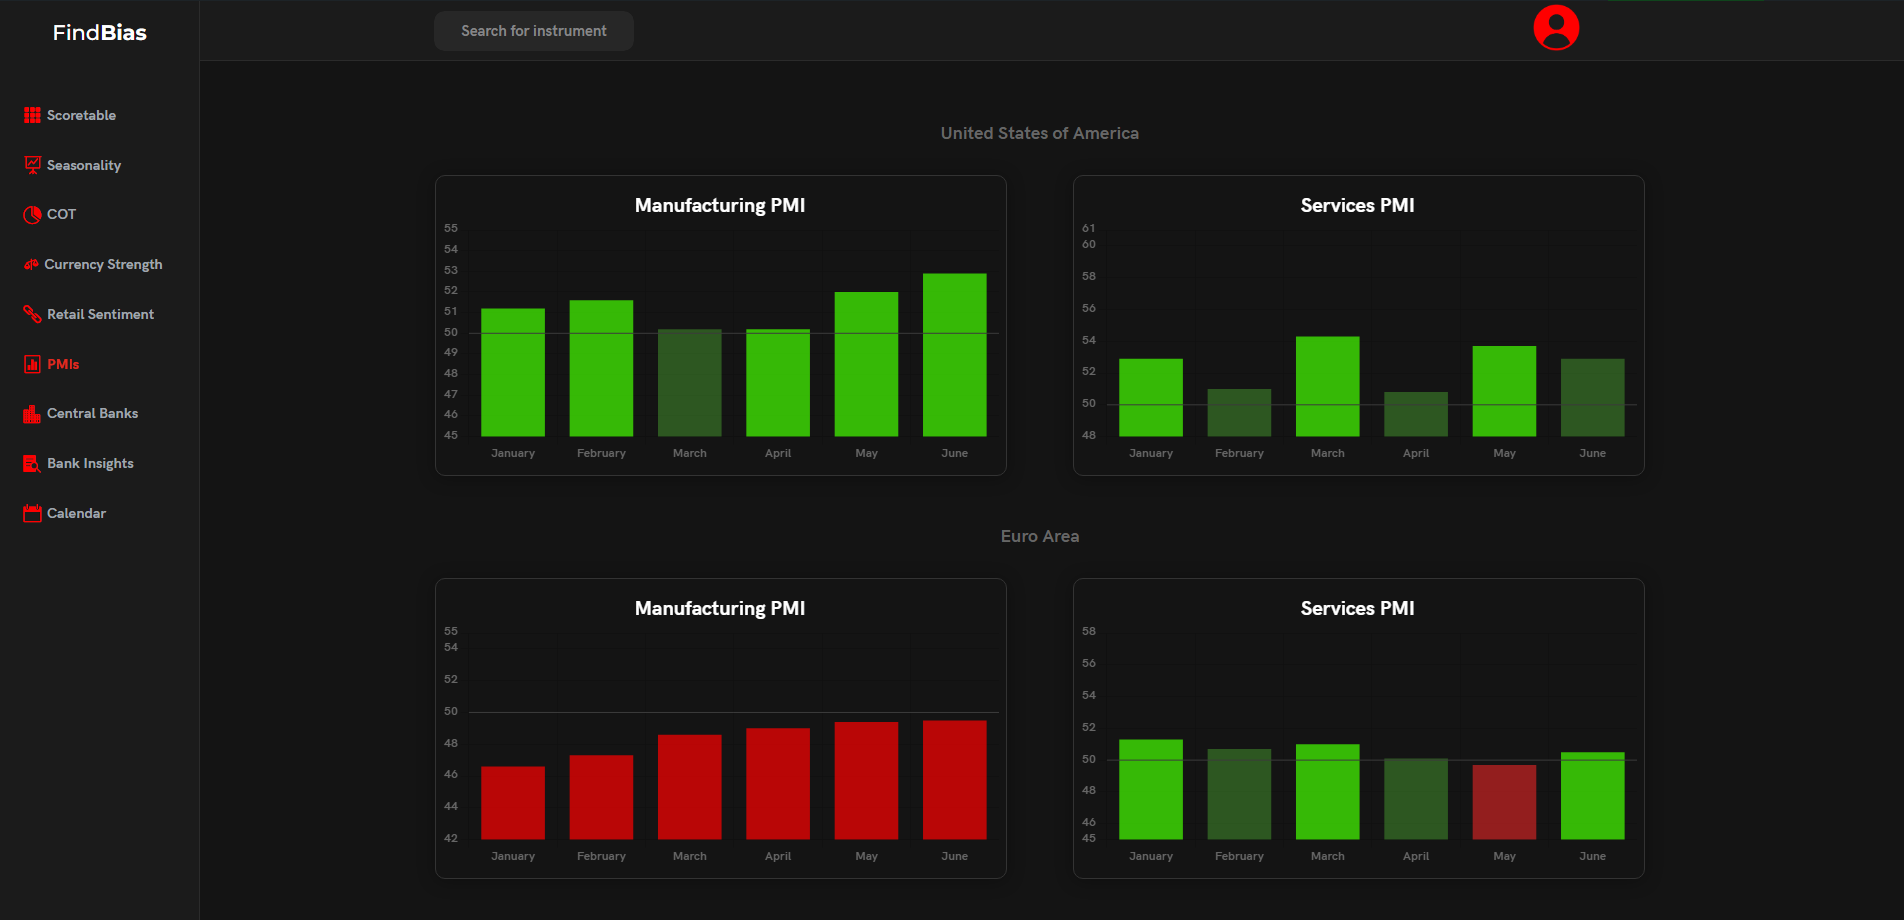Screen dimensions: 1904x920
Task: Click March bar in US Services PMI
Action: [1327, 386]
